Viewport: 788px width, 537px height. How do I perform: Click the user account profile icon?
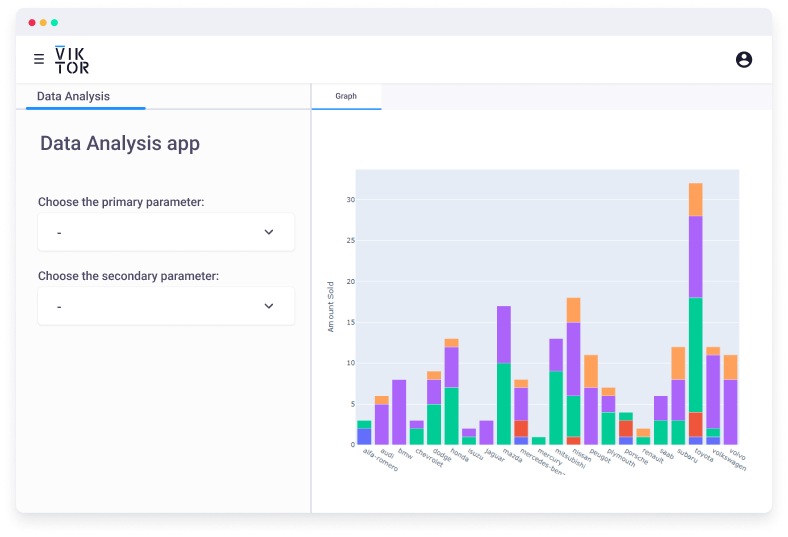pos(743,59)
